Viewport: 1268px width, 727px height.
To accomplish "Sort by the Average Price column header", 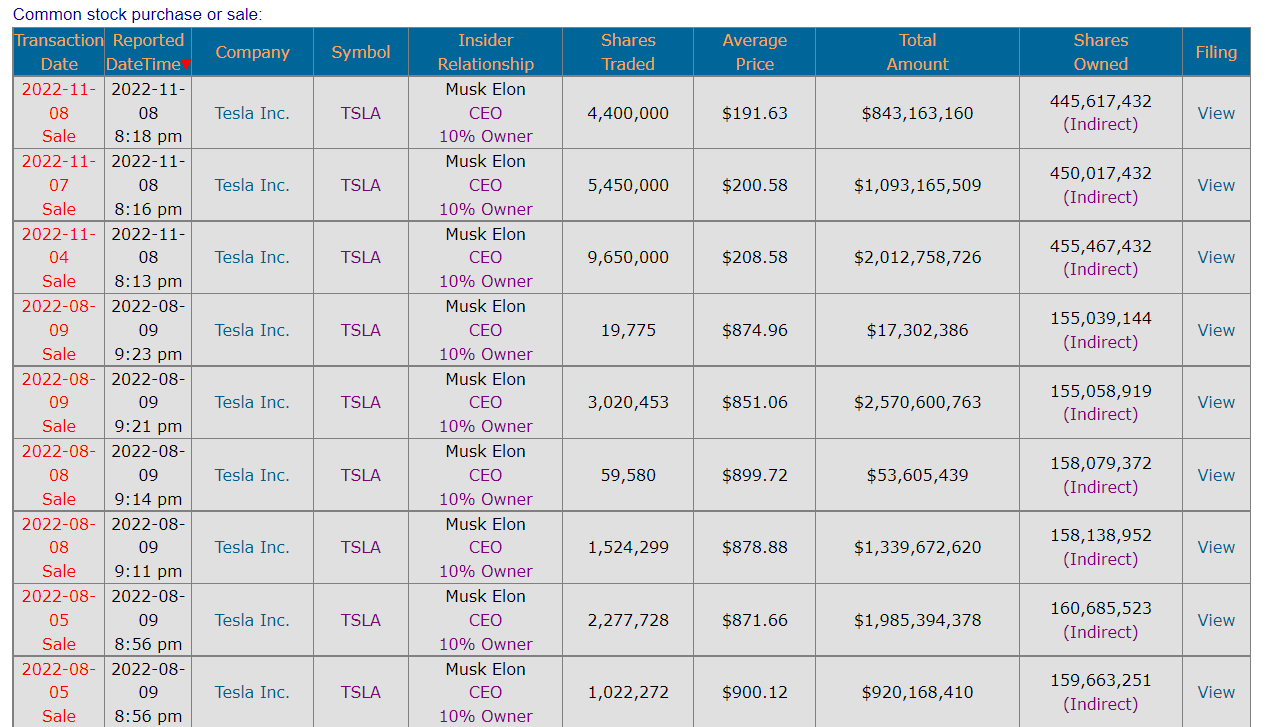I will tap(754, 52).
